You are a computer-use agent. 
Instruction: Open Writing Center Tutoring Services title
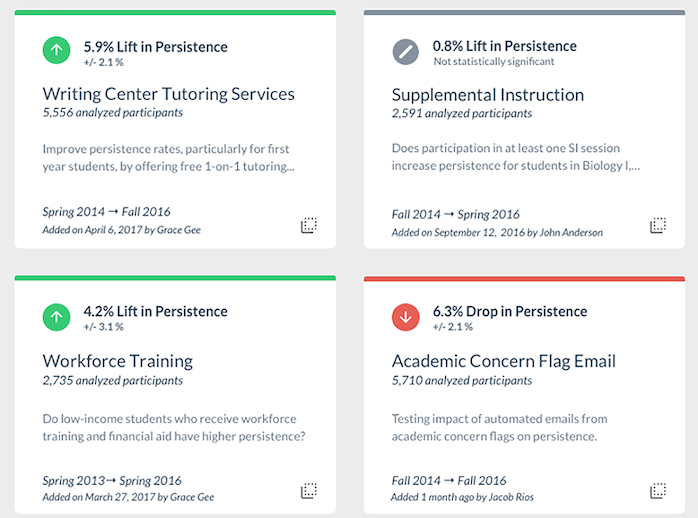pos(168,94)
